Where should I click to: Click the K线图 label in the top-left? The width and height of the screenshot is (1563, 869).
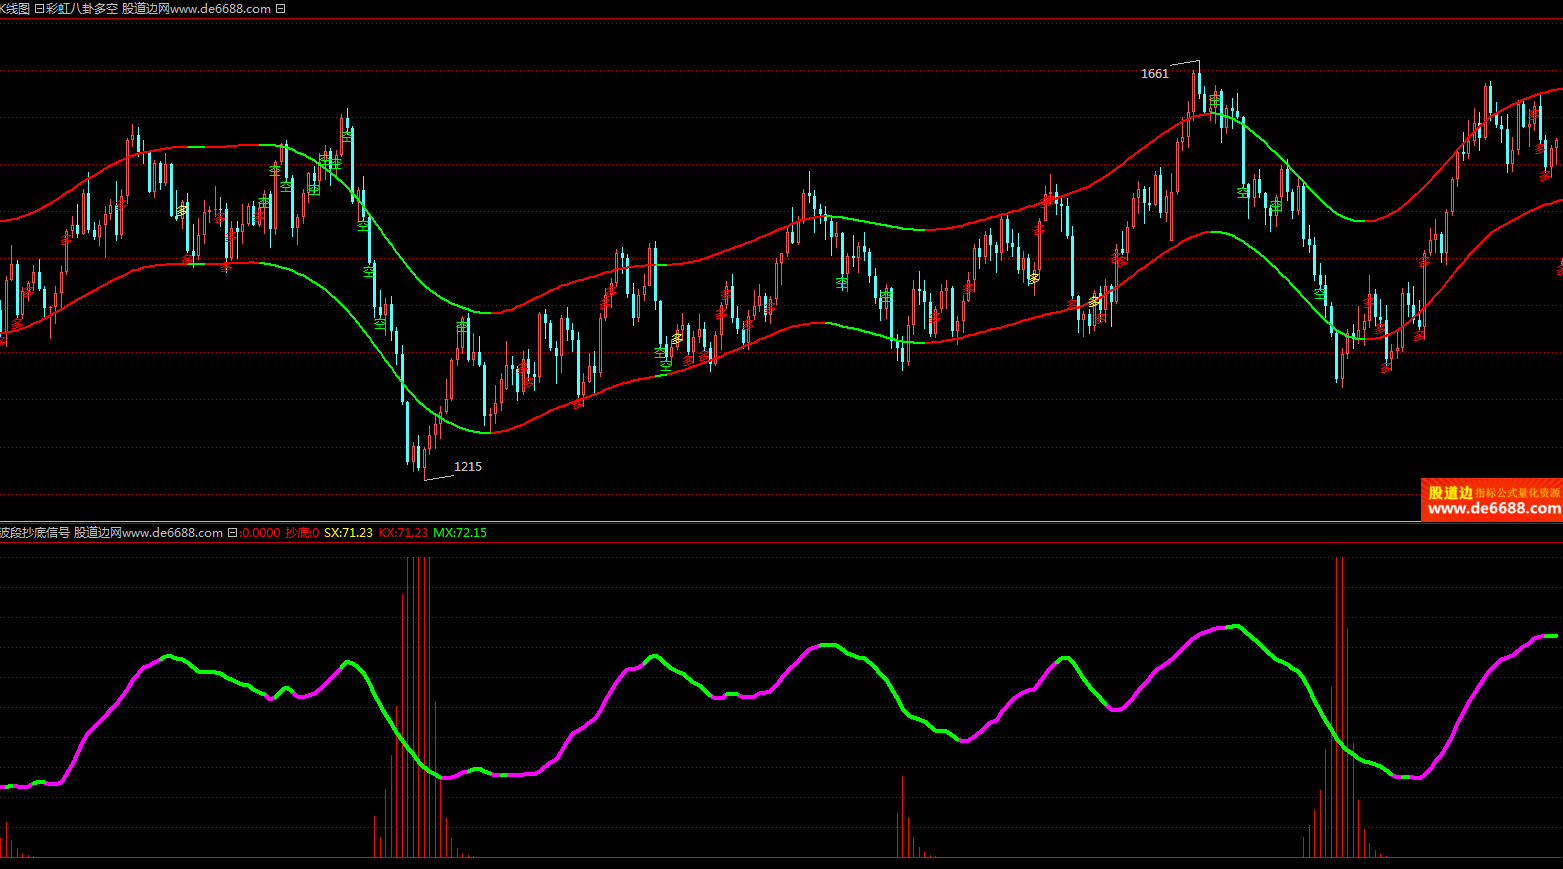tap(15, 9)
